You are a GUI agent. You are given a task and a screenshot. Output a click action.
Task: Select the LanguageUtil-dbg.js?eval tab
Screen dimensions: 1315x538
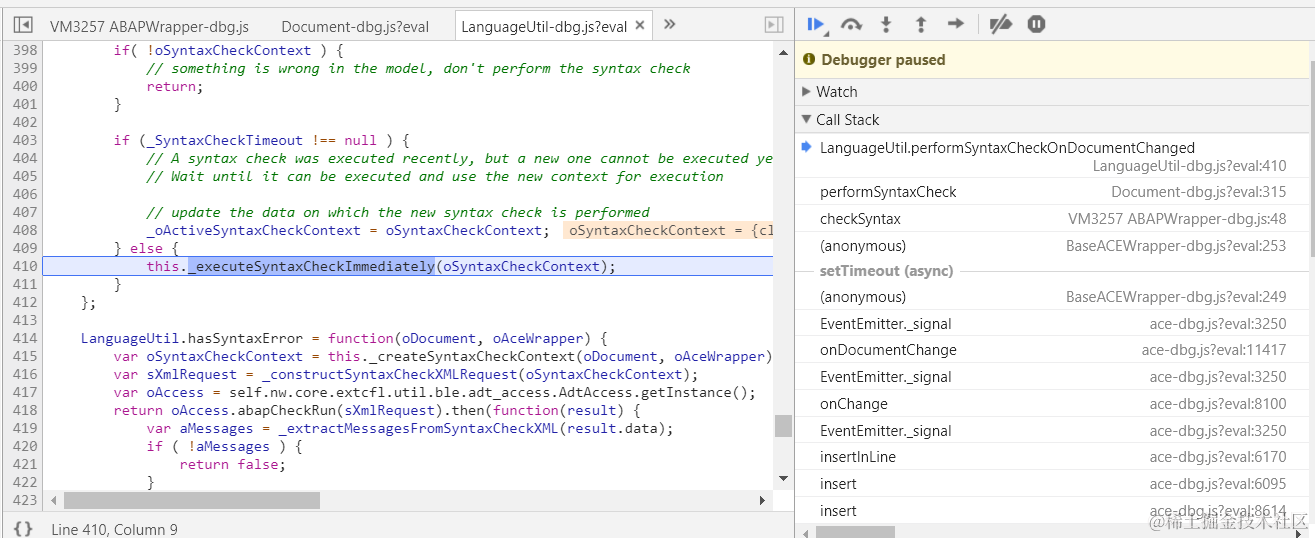544,26
